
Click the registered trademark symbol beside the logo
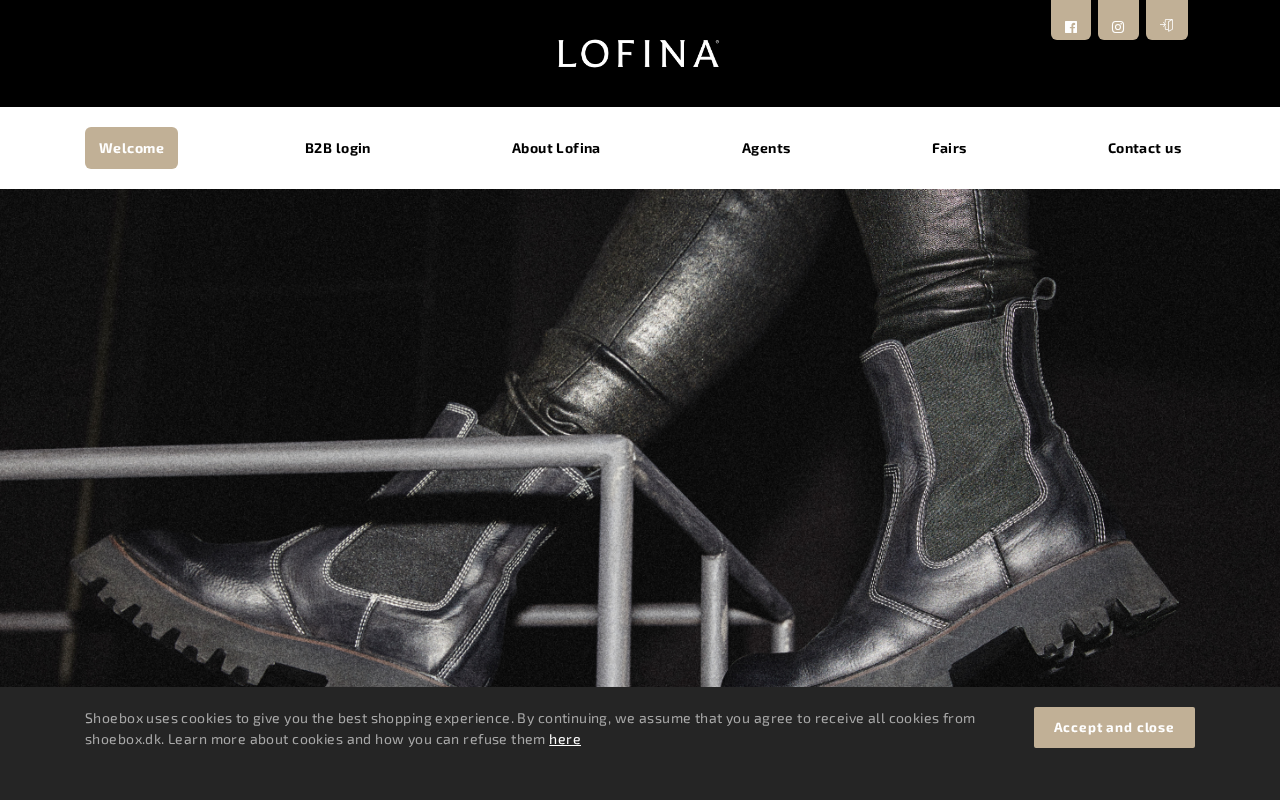pos(717,42)
